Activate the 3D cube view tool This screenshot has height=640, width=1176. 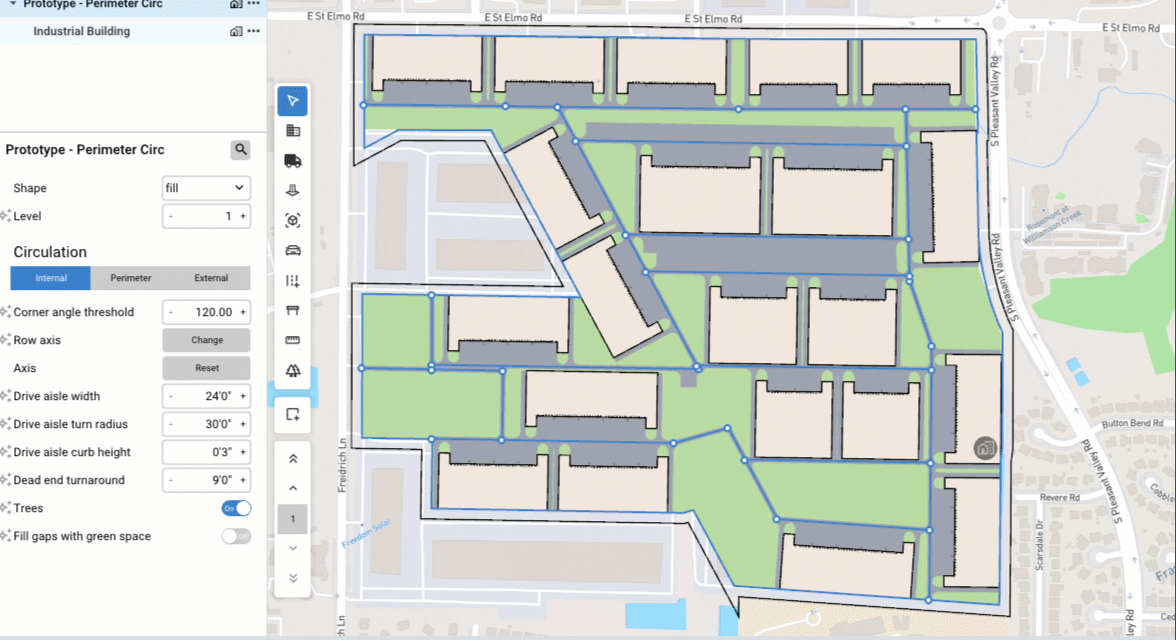coord(292,221)
